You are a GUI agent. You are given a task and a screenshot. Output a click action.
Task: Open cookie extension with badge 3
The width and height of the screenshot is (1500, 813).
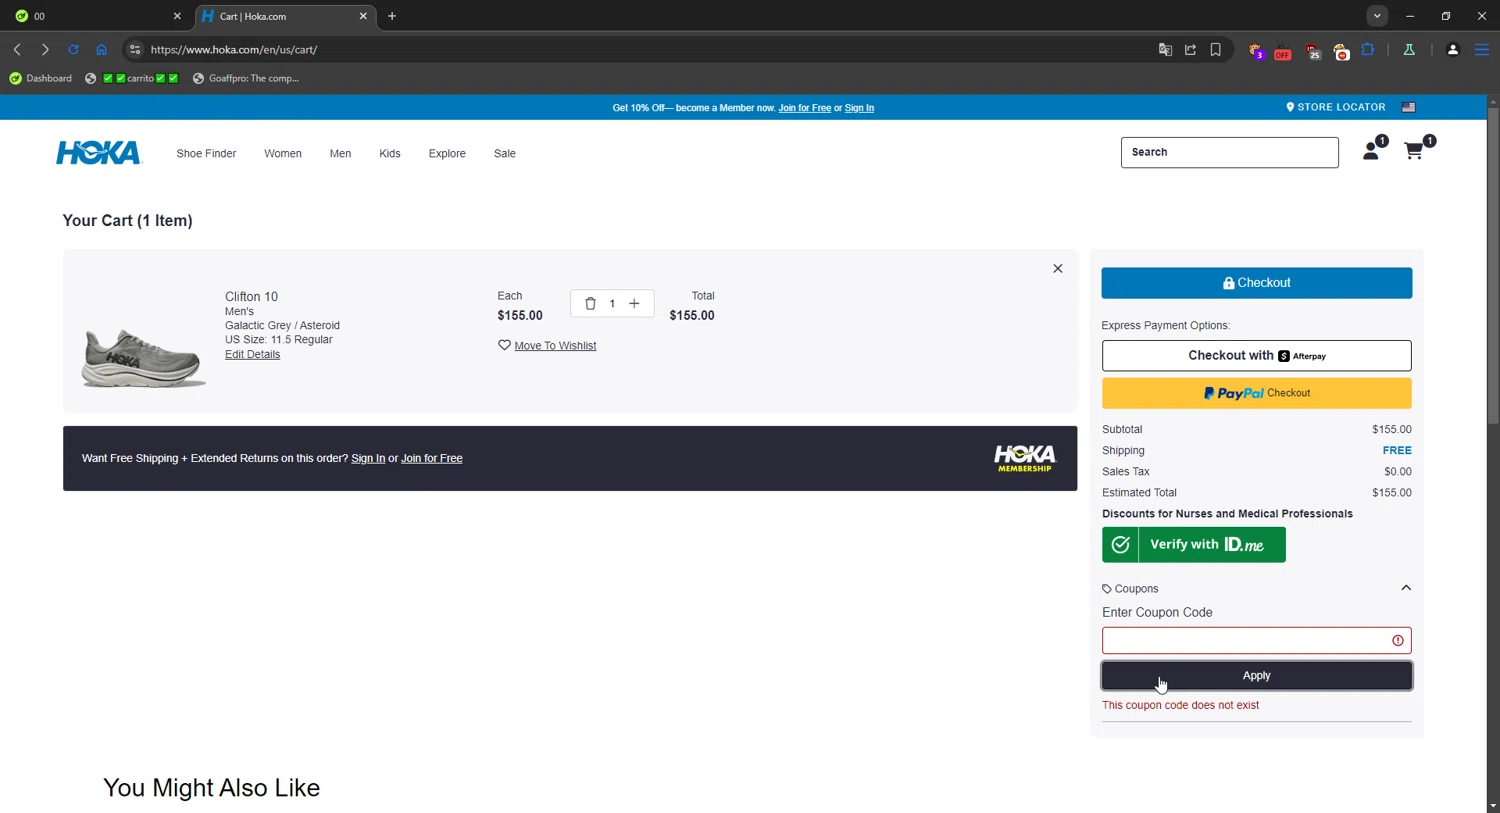click(1256, 51)
